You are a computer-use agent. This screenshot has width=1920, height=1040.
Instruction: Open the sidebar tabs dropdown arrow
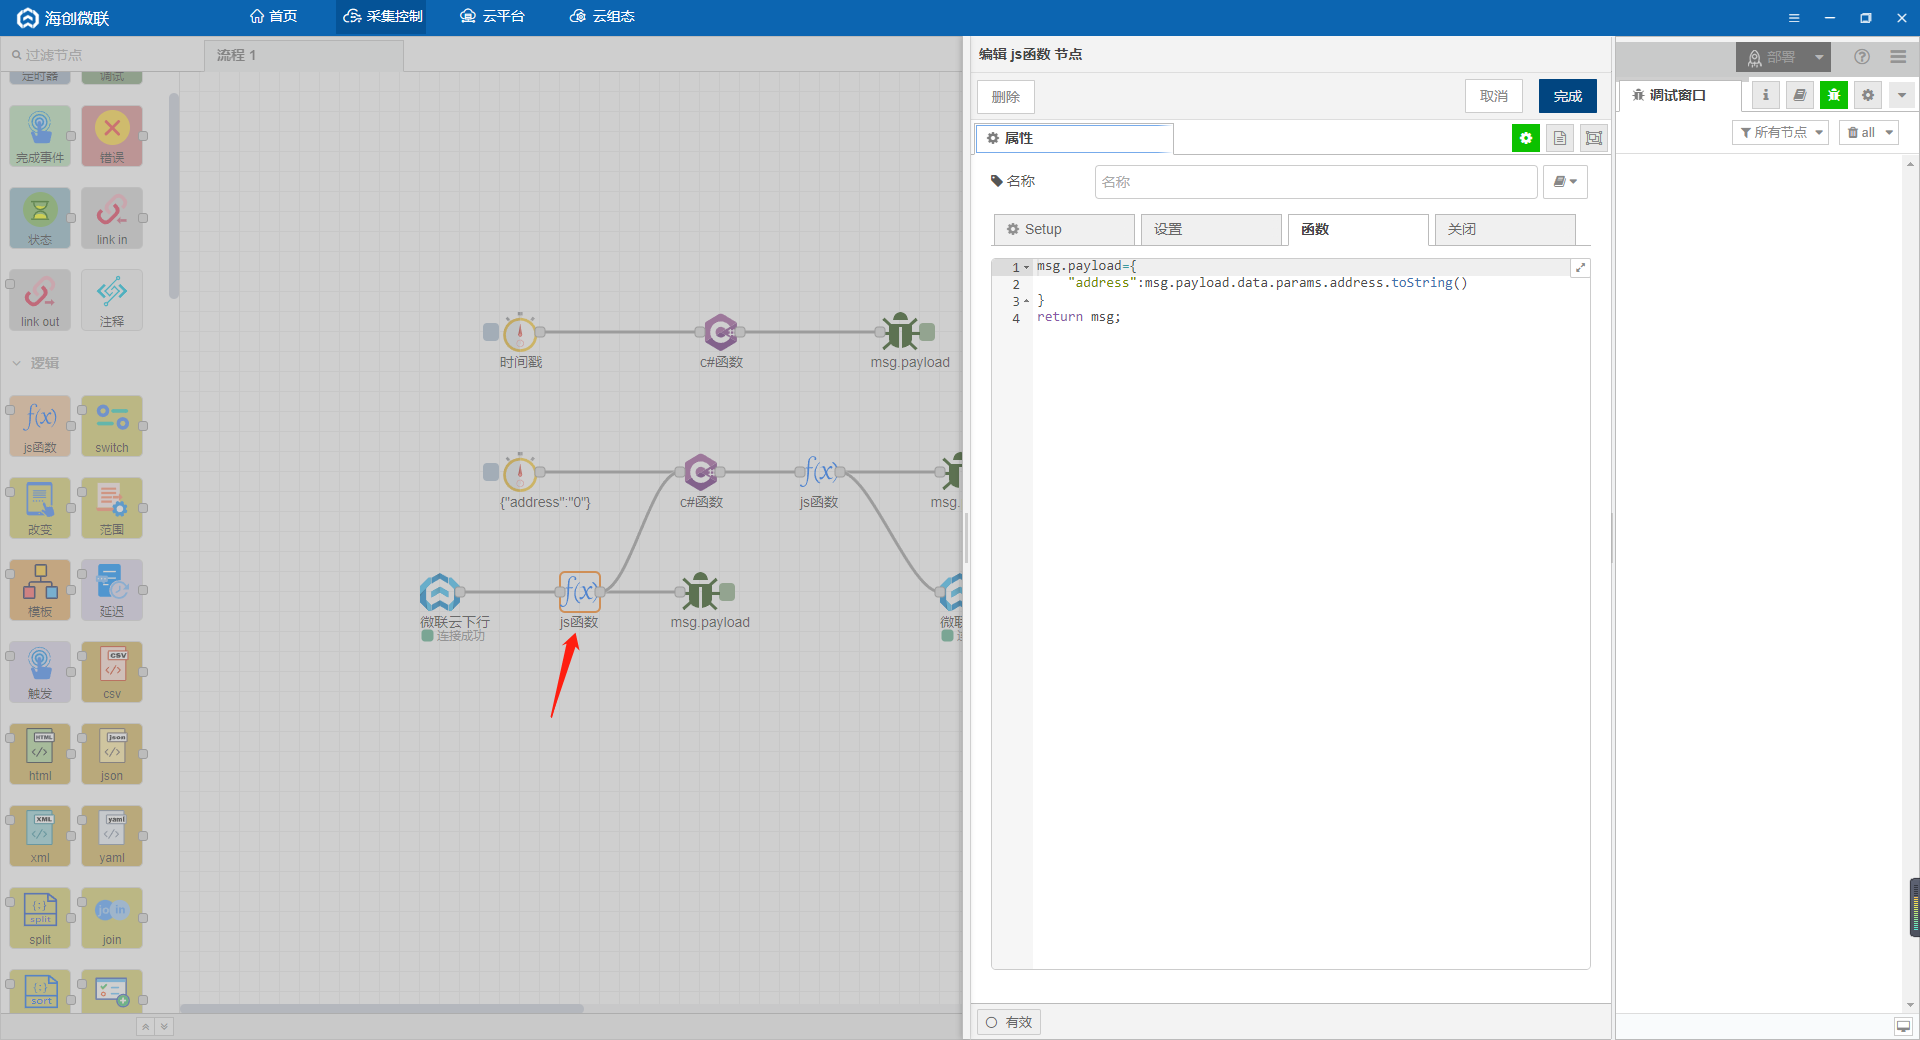[x=1902, y=95]
